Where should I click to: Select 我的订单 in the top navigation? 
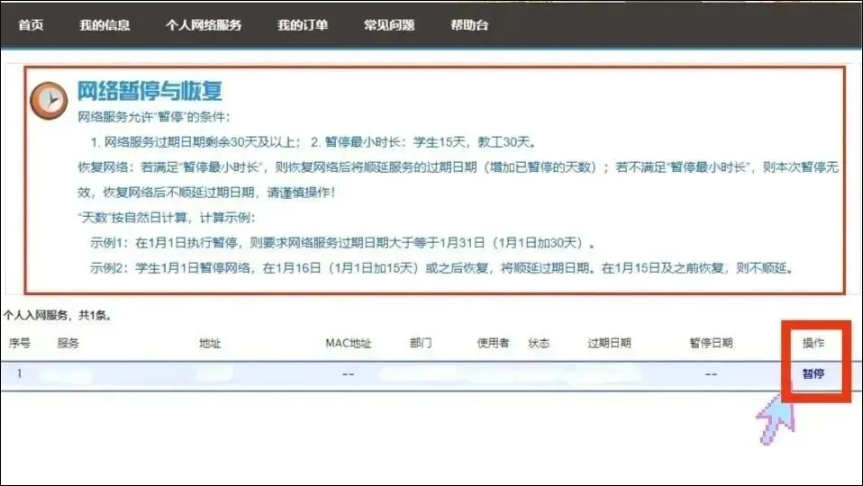click(302, 25)
